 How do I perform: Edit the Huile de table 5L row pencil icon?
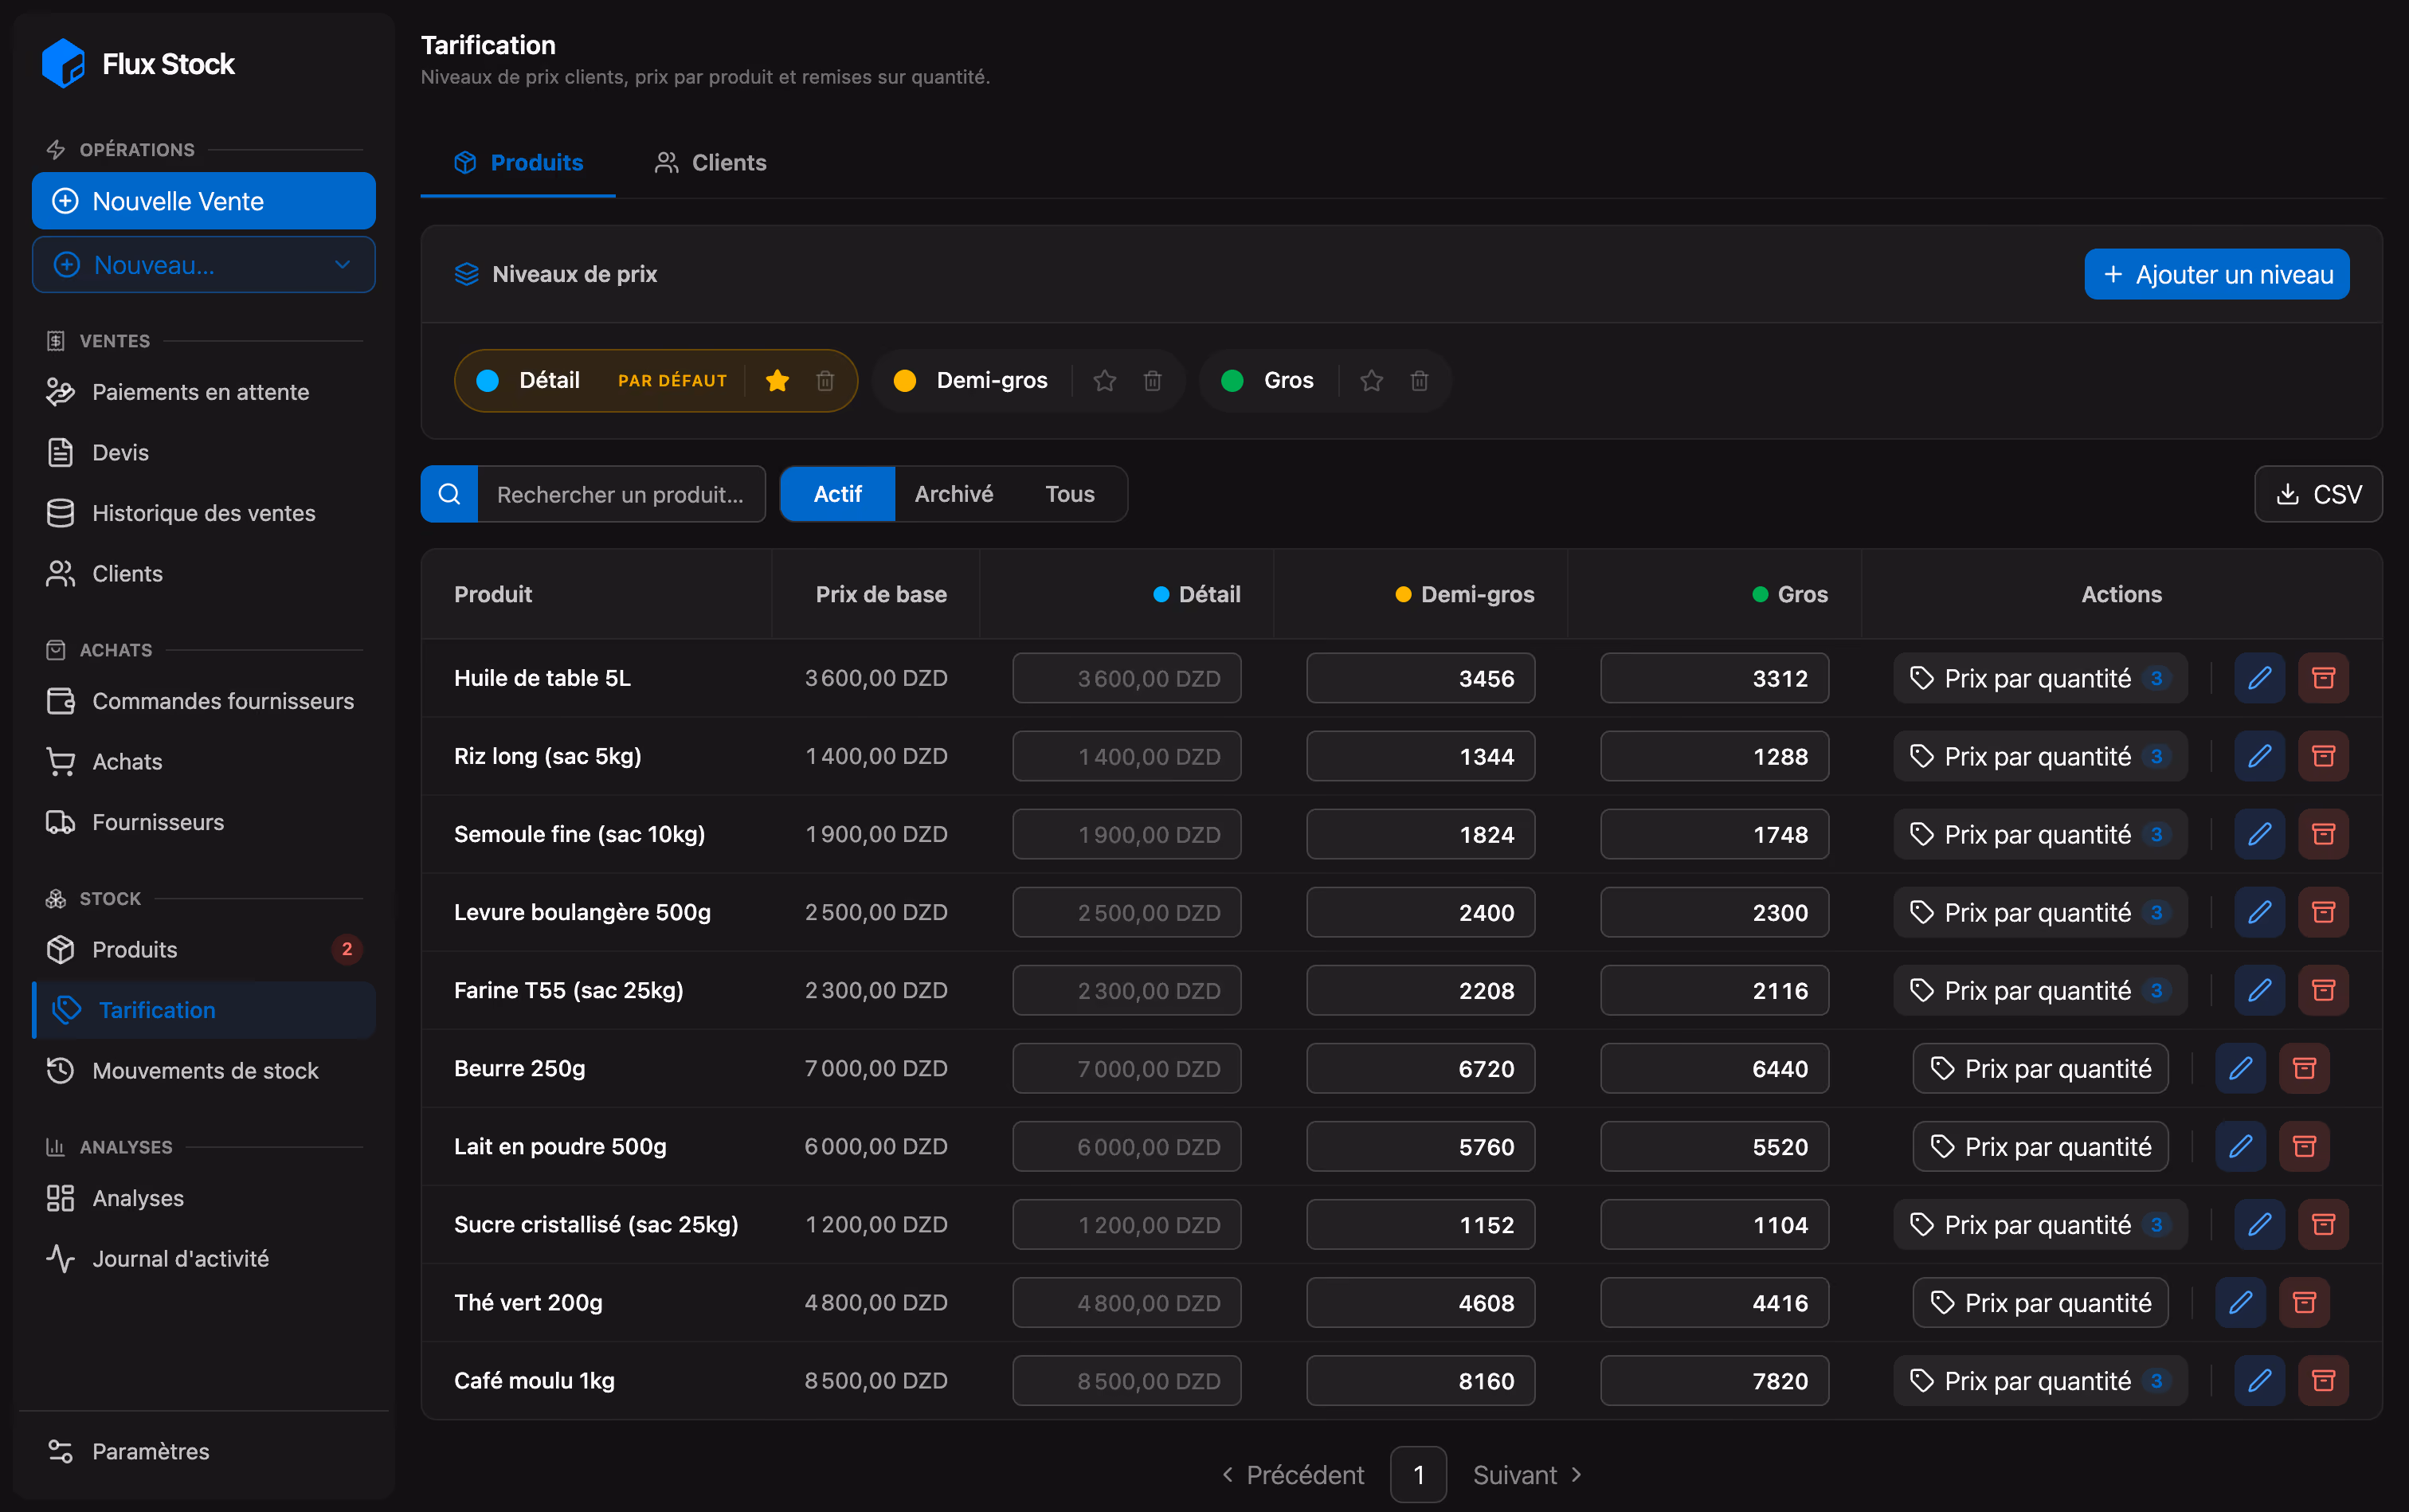pyautogui.click(x=2259, y=678)
